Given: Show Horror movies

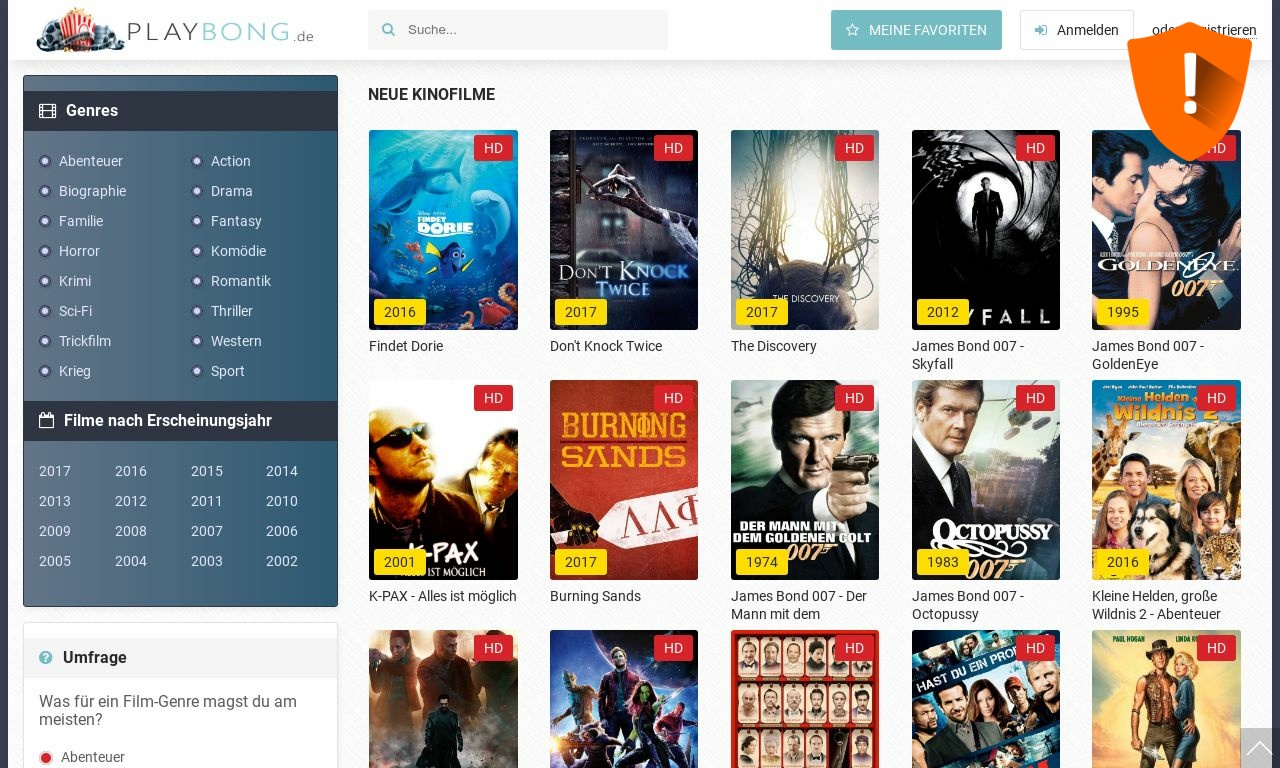Looking at the screenshot, I should 79,251.
